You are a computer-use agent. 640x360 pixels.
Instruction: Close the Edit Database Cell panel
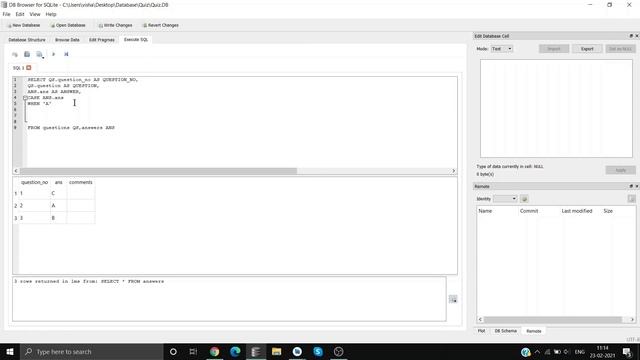tap(637, 36)
